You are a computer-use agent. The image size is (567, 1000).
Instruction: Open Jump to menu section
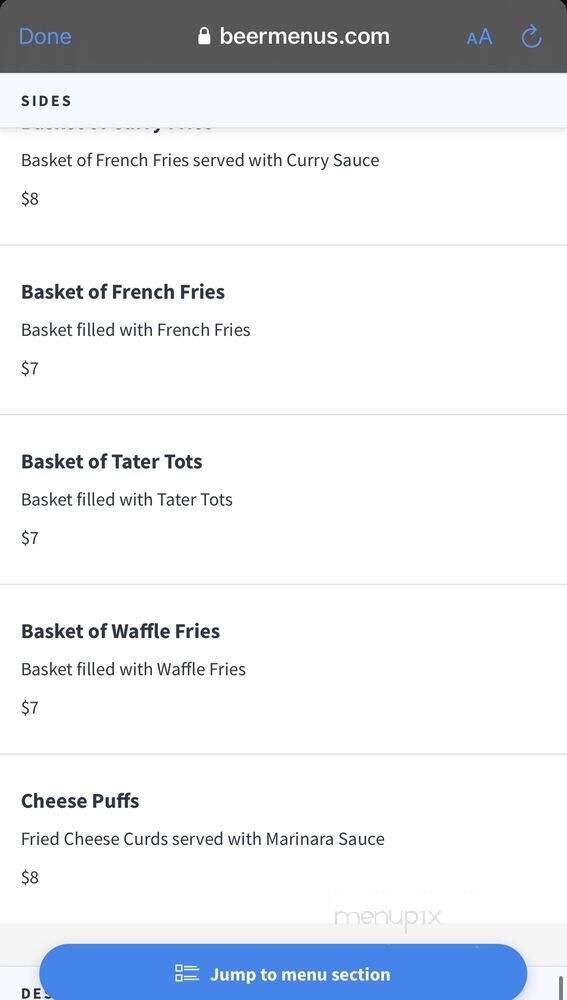tap(283, 973)
